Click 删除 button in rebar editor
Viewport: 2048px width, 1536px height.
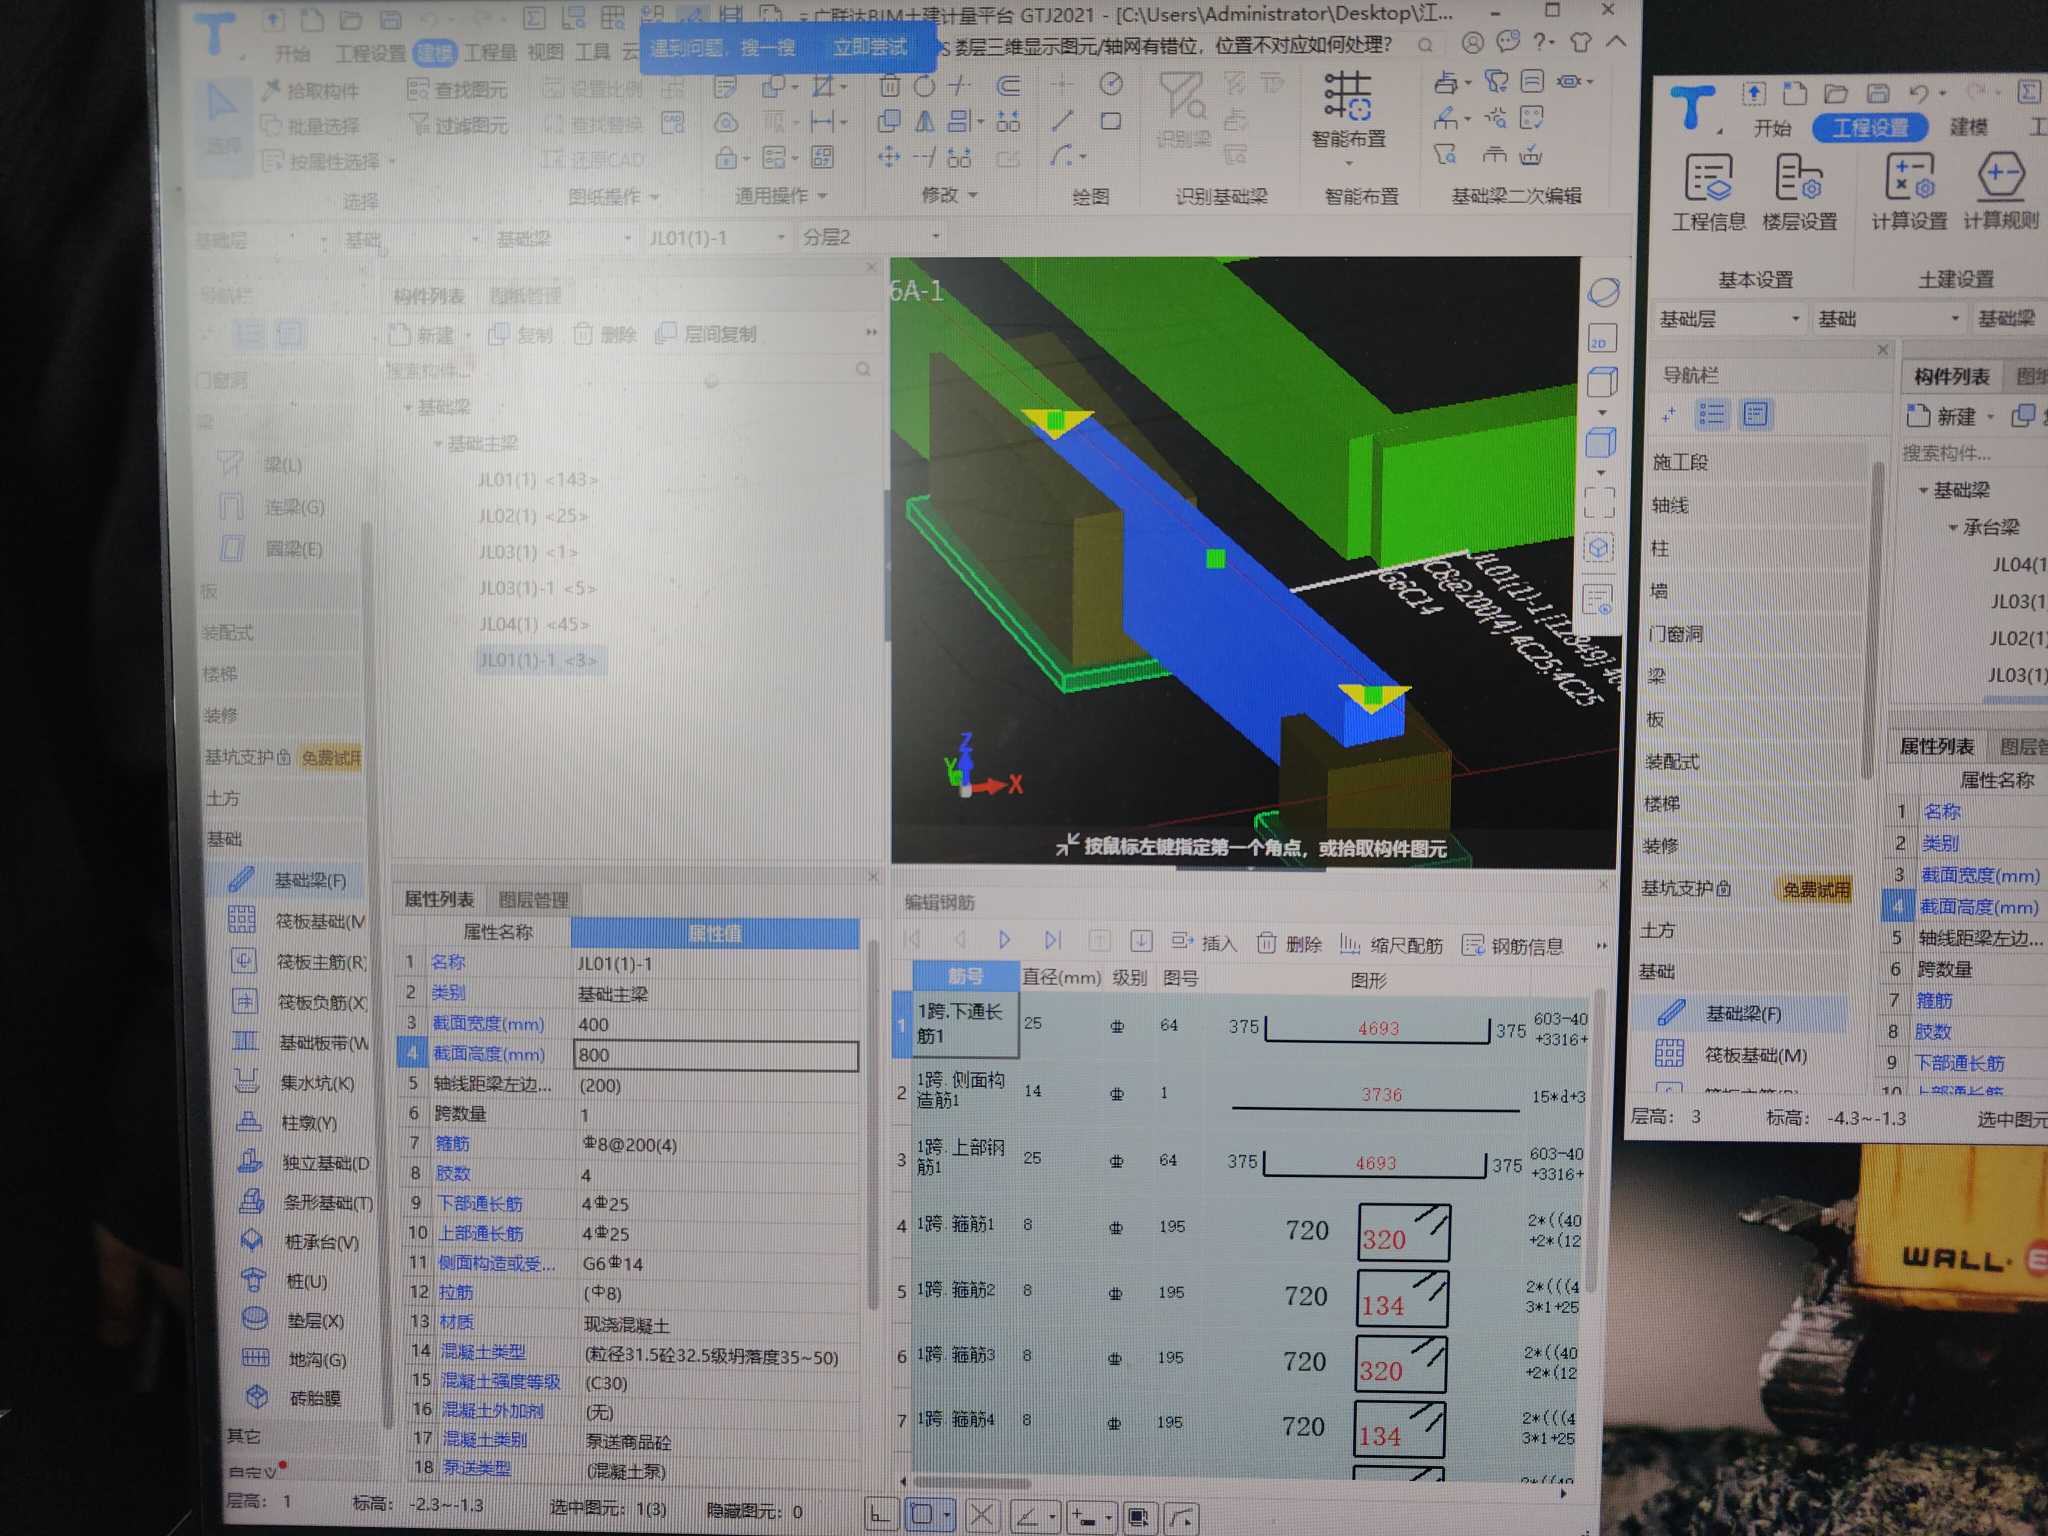[x=1290, y=943]
